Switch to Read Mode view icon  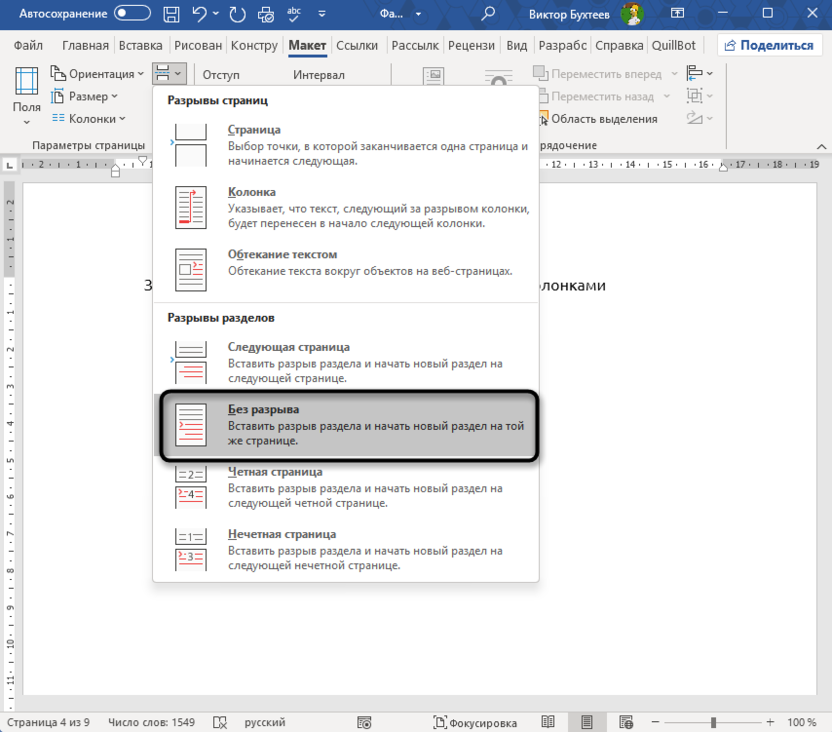tap(548, 722)
